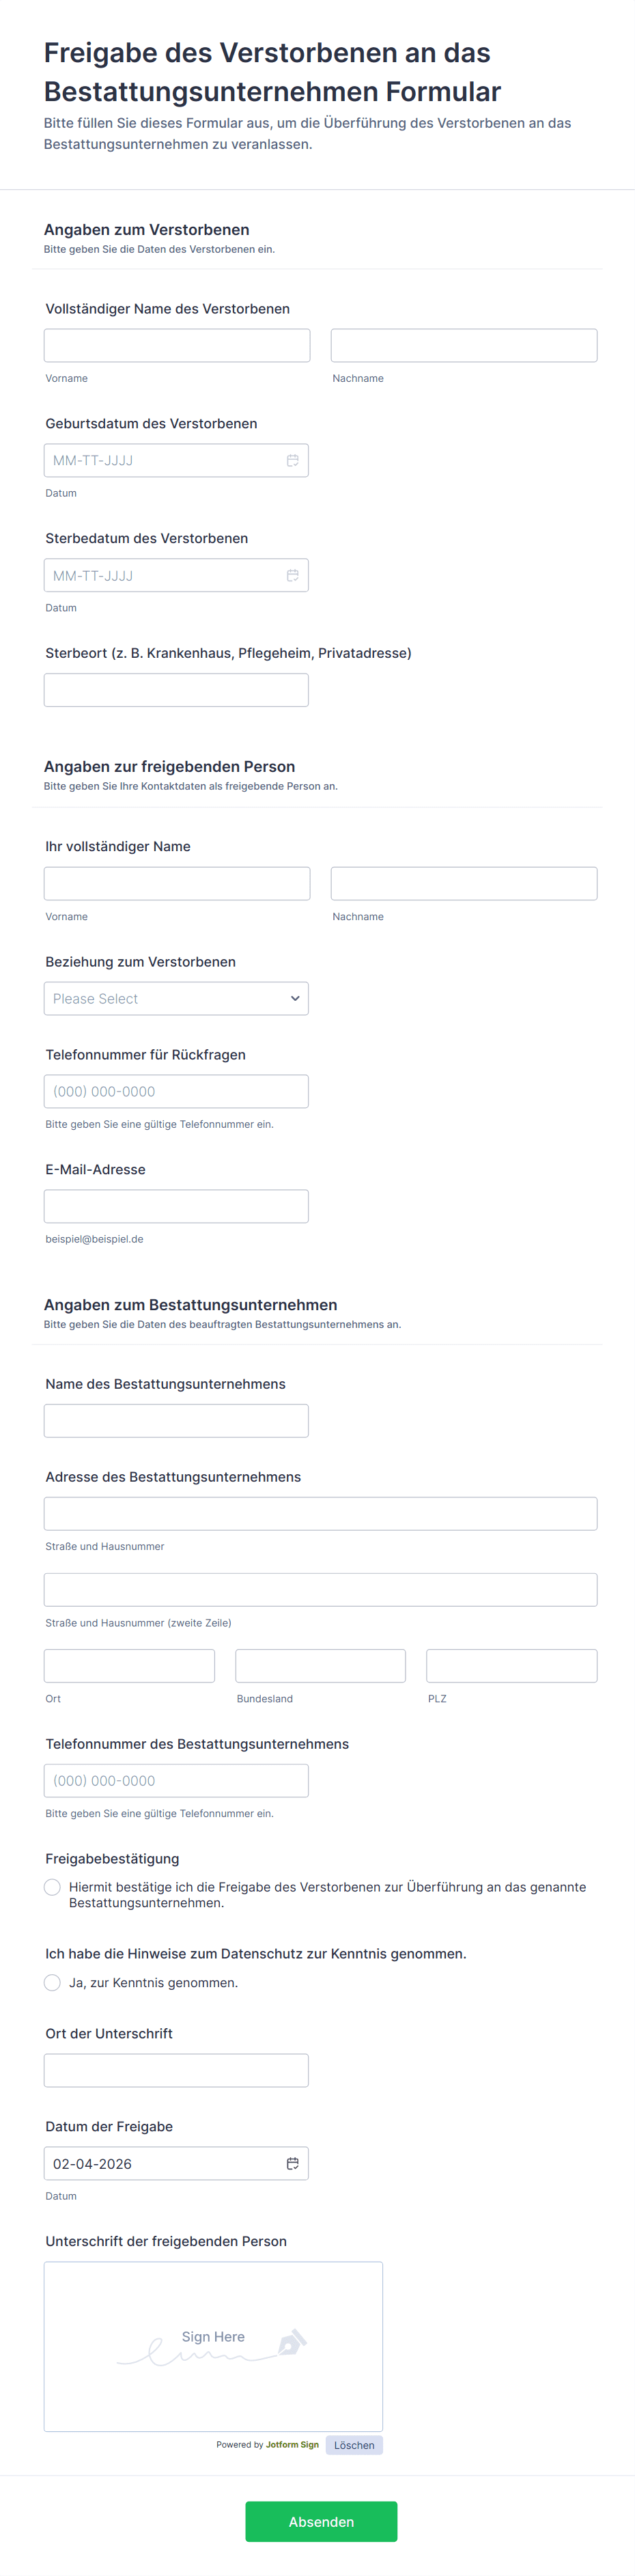635x2576 pixels.
Task: Focus Telefonnummer für Rückfragen field
Action: click(x=175, y=1091)
